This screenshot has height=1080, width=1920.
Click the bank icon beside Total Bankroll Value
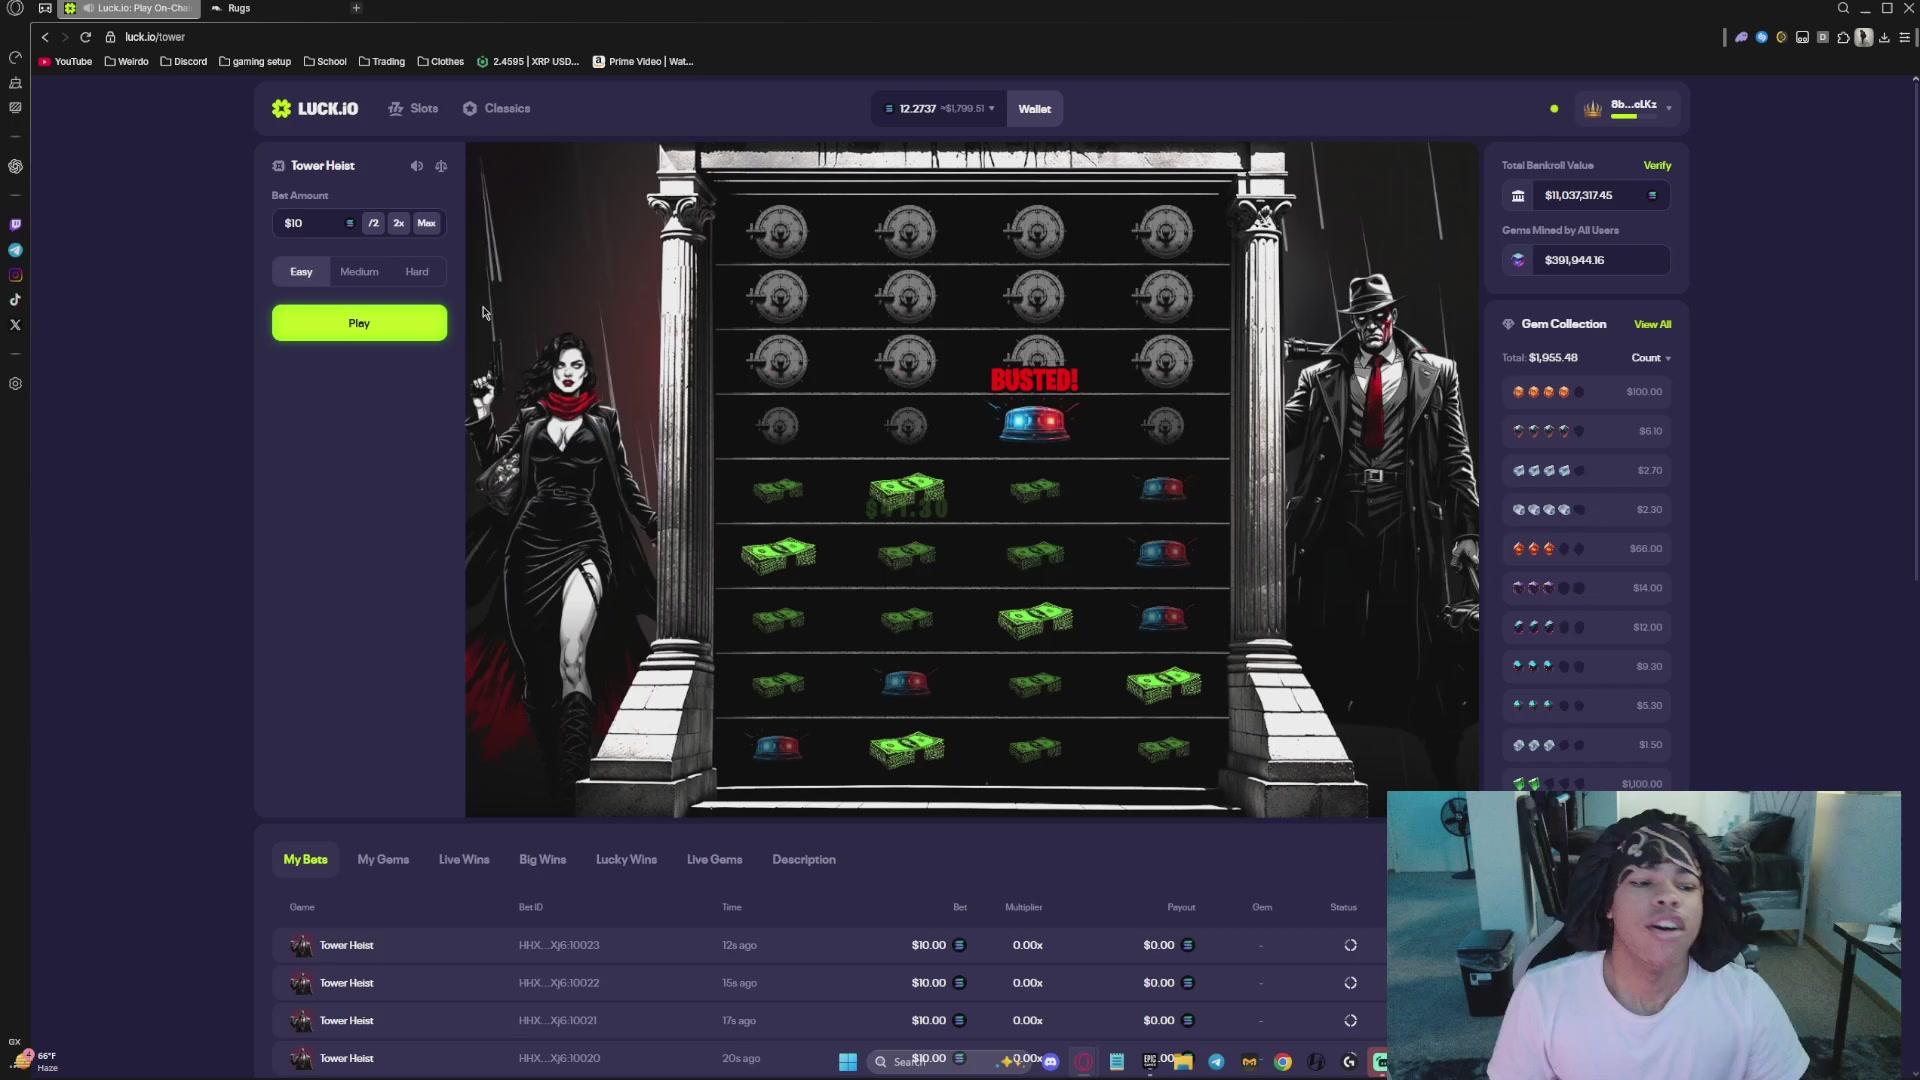1518,196
